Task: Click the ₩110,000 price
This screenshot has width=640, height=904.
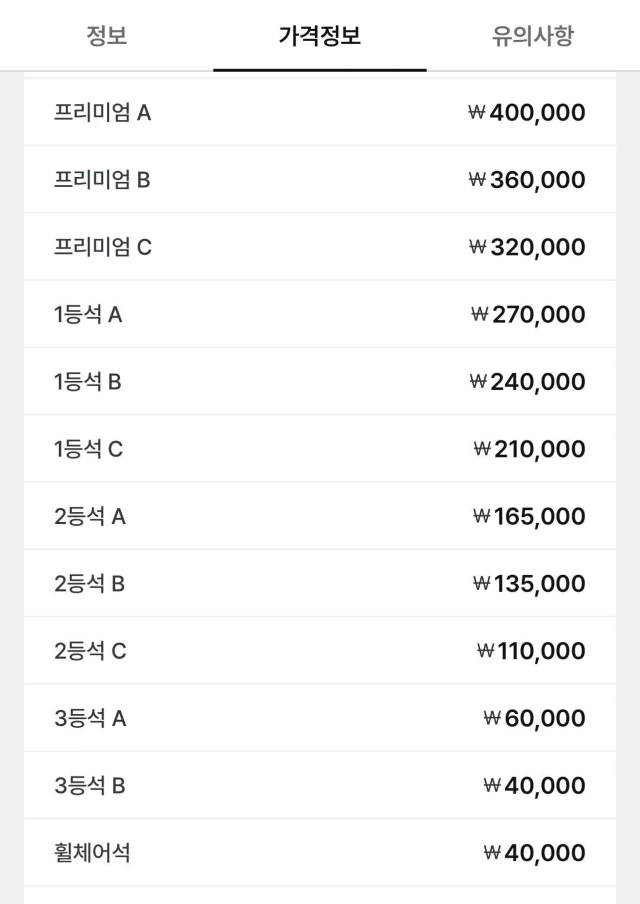Action: (532, 651)
